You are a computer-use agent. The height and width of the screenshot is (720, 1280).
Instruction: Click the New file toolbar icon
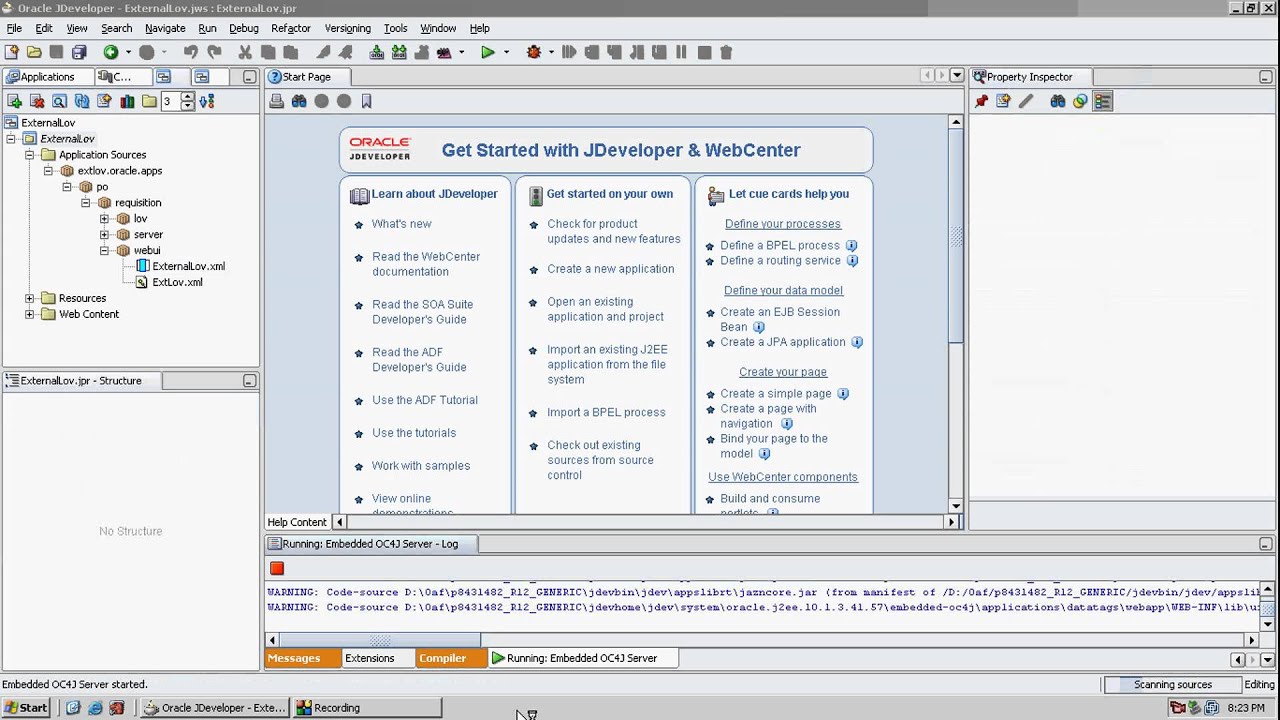point(12,52)
